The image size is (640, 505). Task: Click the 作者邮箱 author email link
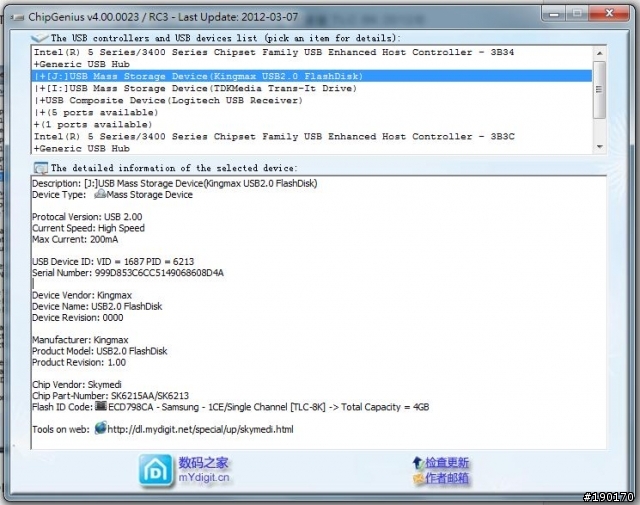(x=447, y=478)
